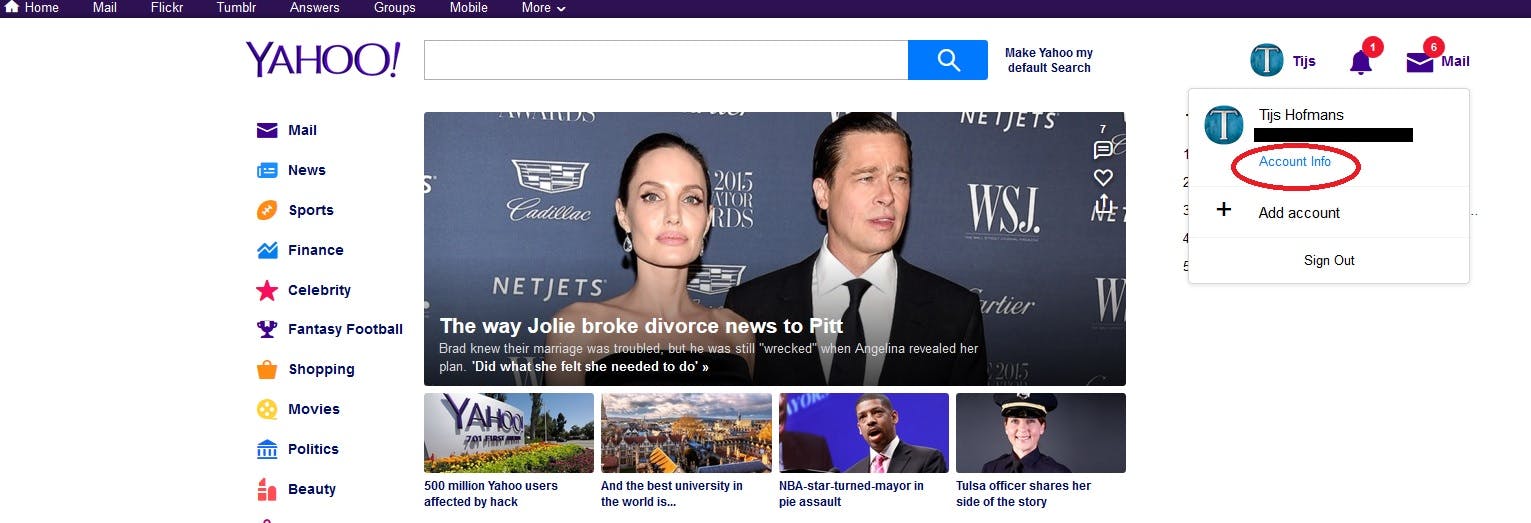The width and height of the screenshot is (1531, 523).
Task: Click the News label in sidebar
Action: [307, 170]
